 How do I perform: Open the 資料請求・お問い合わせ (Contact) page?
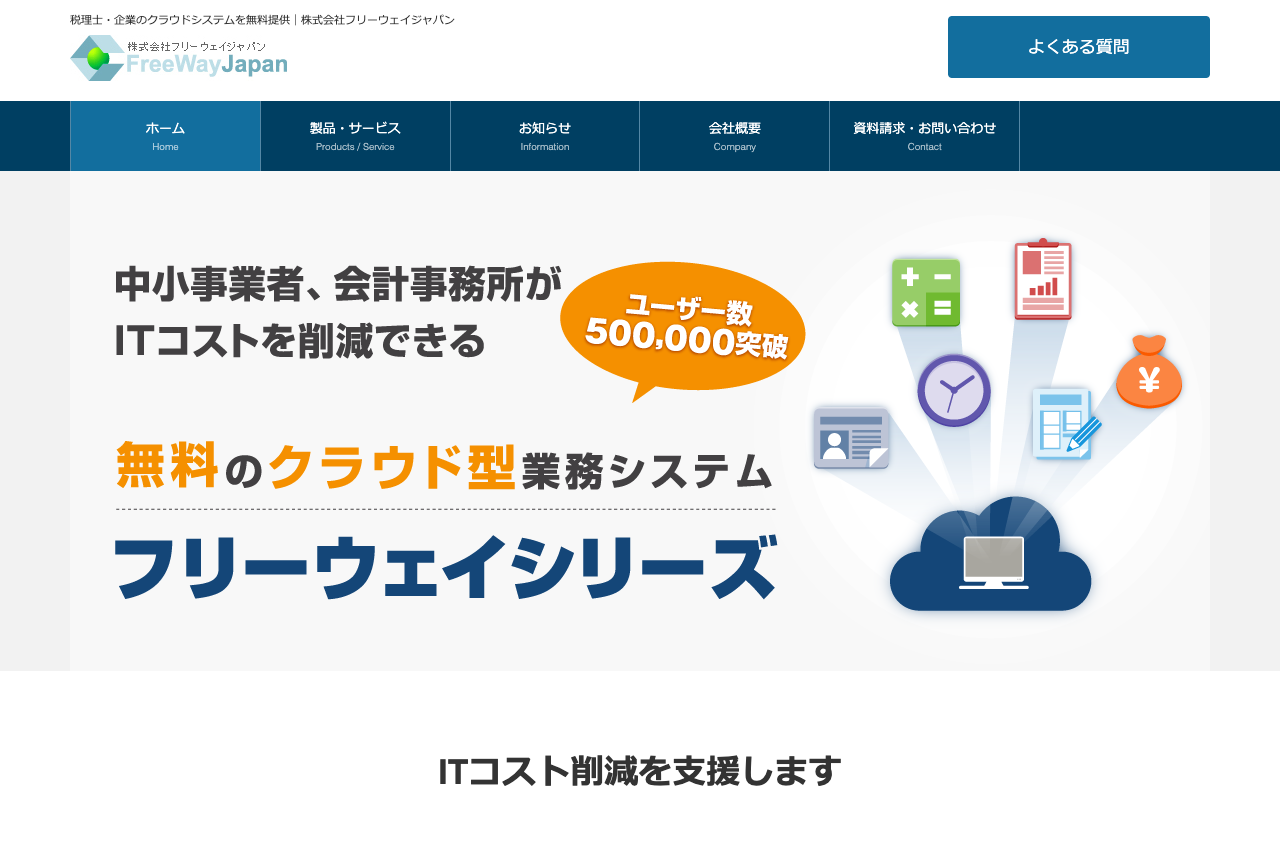pyautogui.click(x=923, y=135)
